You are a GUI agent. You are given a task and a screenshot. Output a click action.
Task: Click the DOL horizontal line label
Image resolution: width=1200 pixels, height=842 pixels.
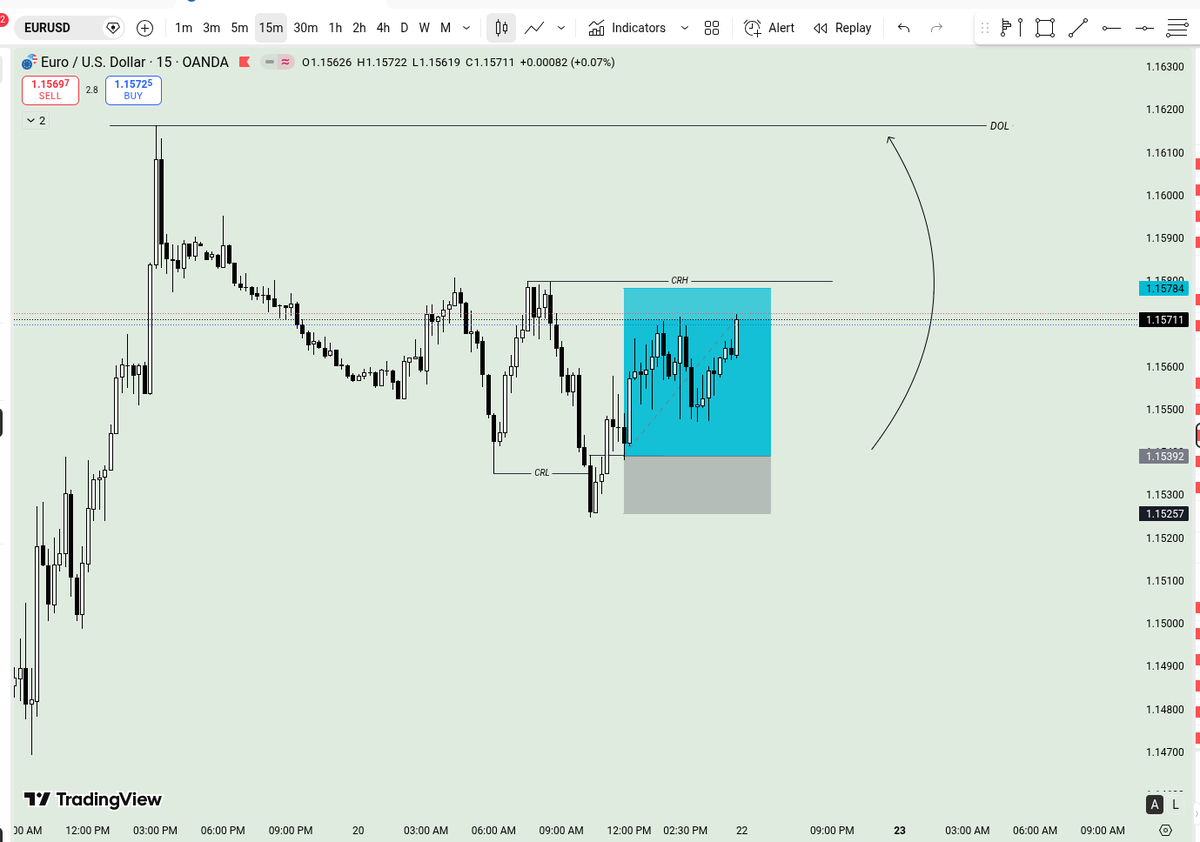coord(999,126)
